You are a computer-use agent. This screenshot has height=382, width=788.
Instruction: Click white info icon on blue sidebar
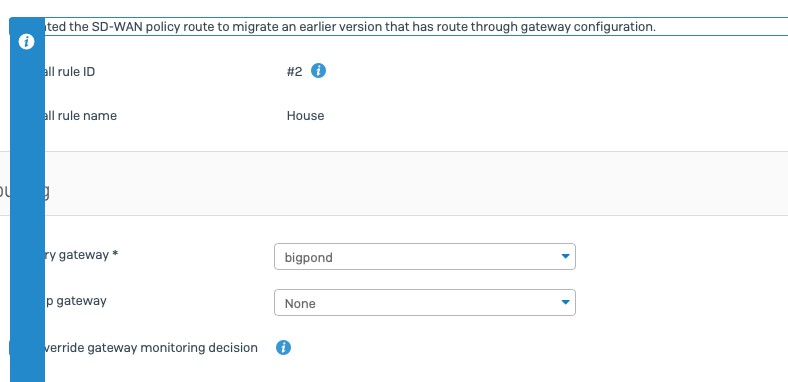click(27, 42)
